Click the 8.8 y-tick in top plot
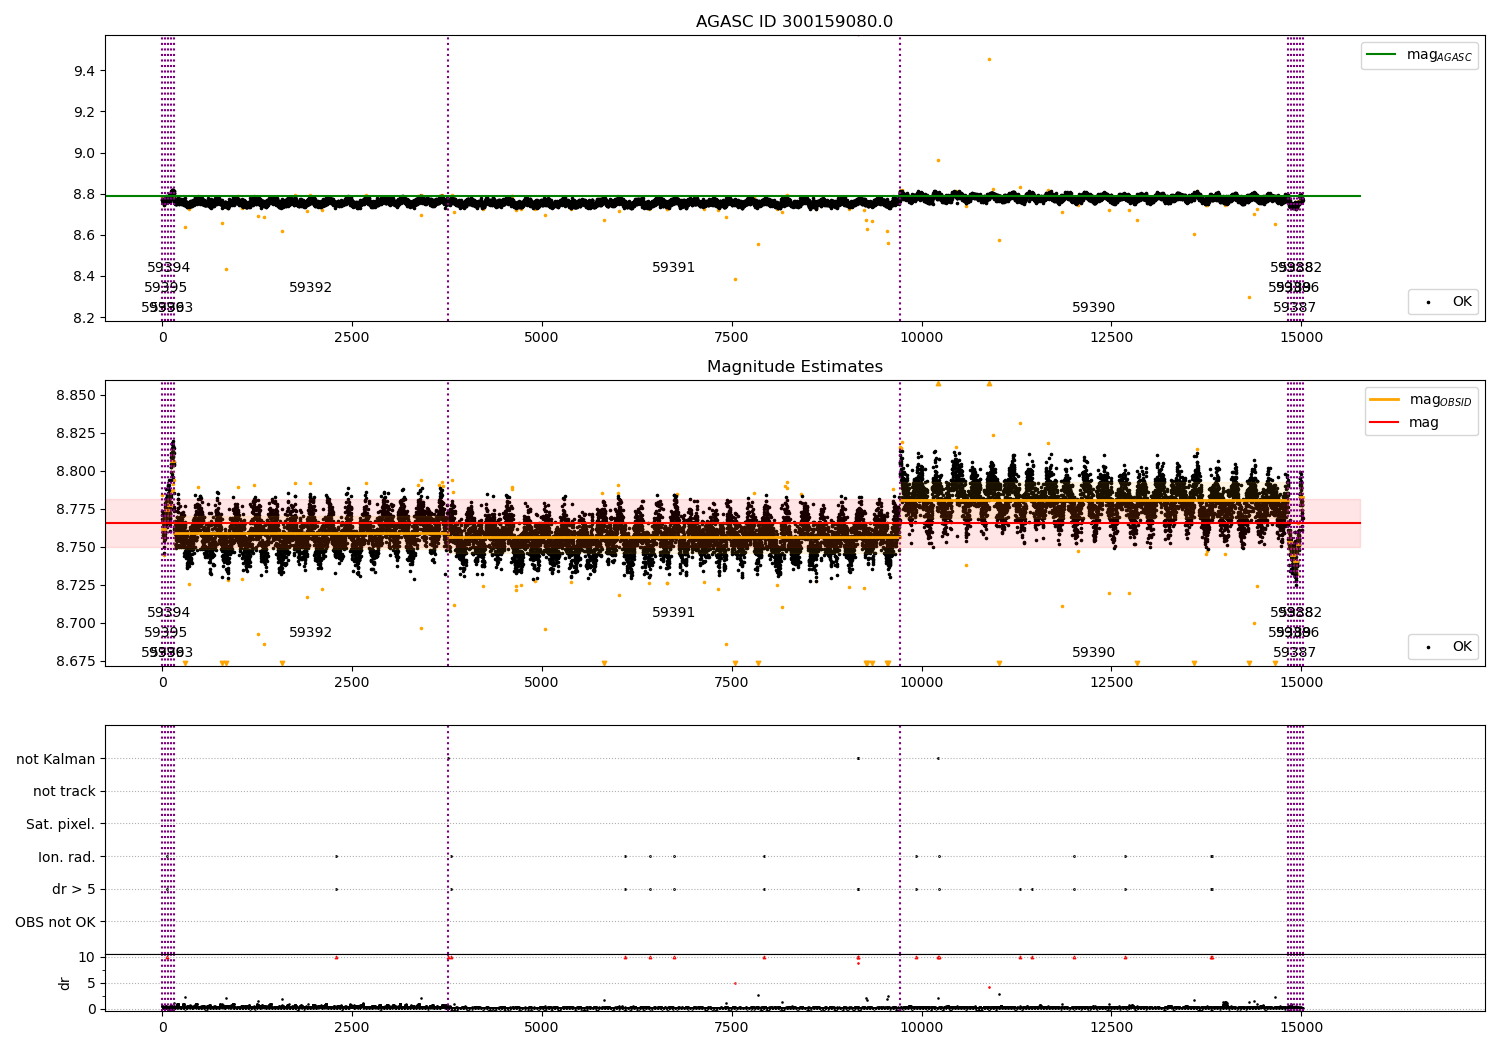Screen dimensions: 1500x1050 [84, 194]
